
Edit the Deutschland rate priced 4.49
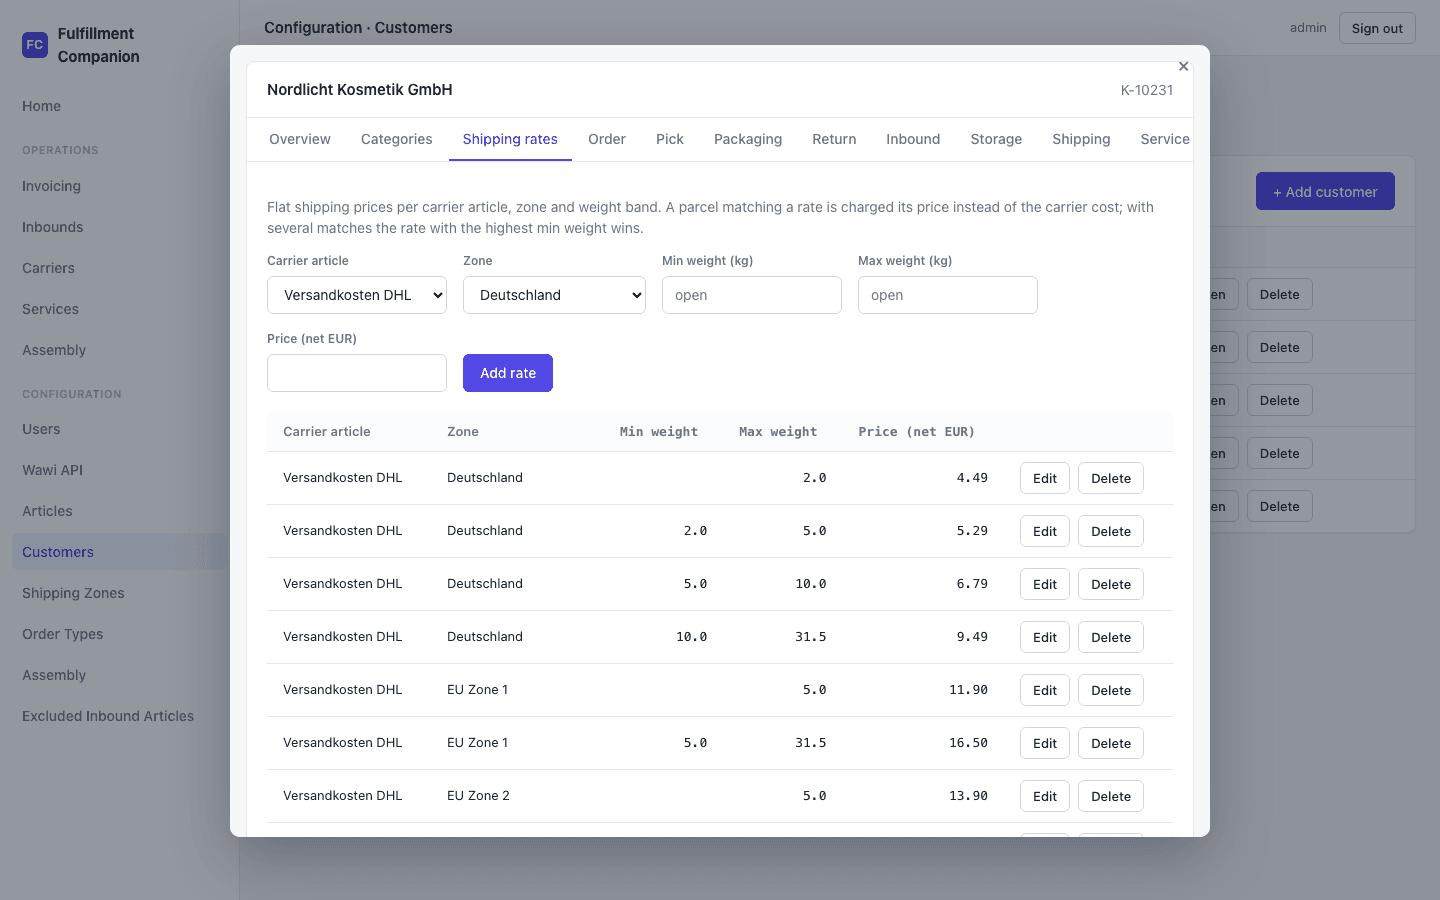[x=1045, y=478]
